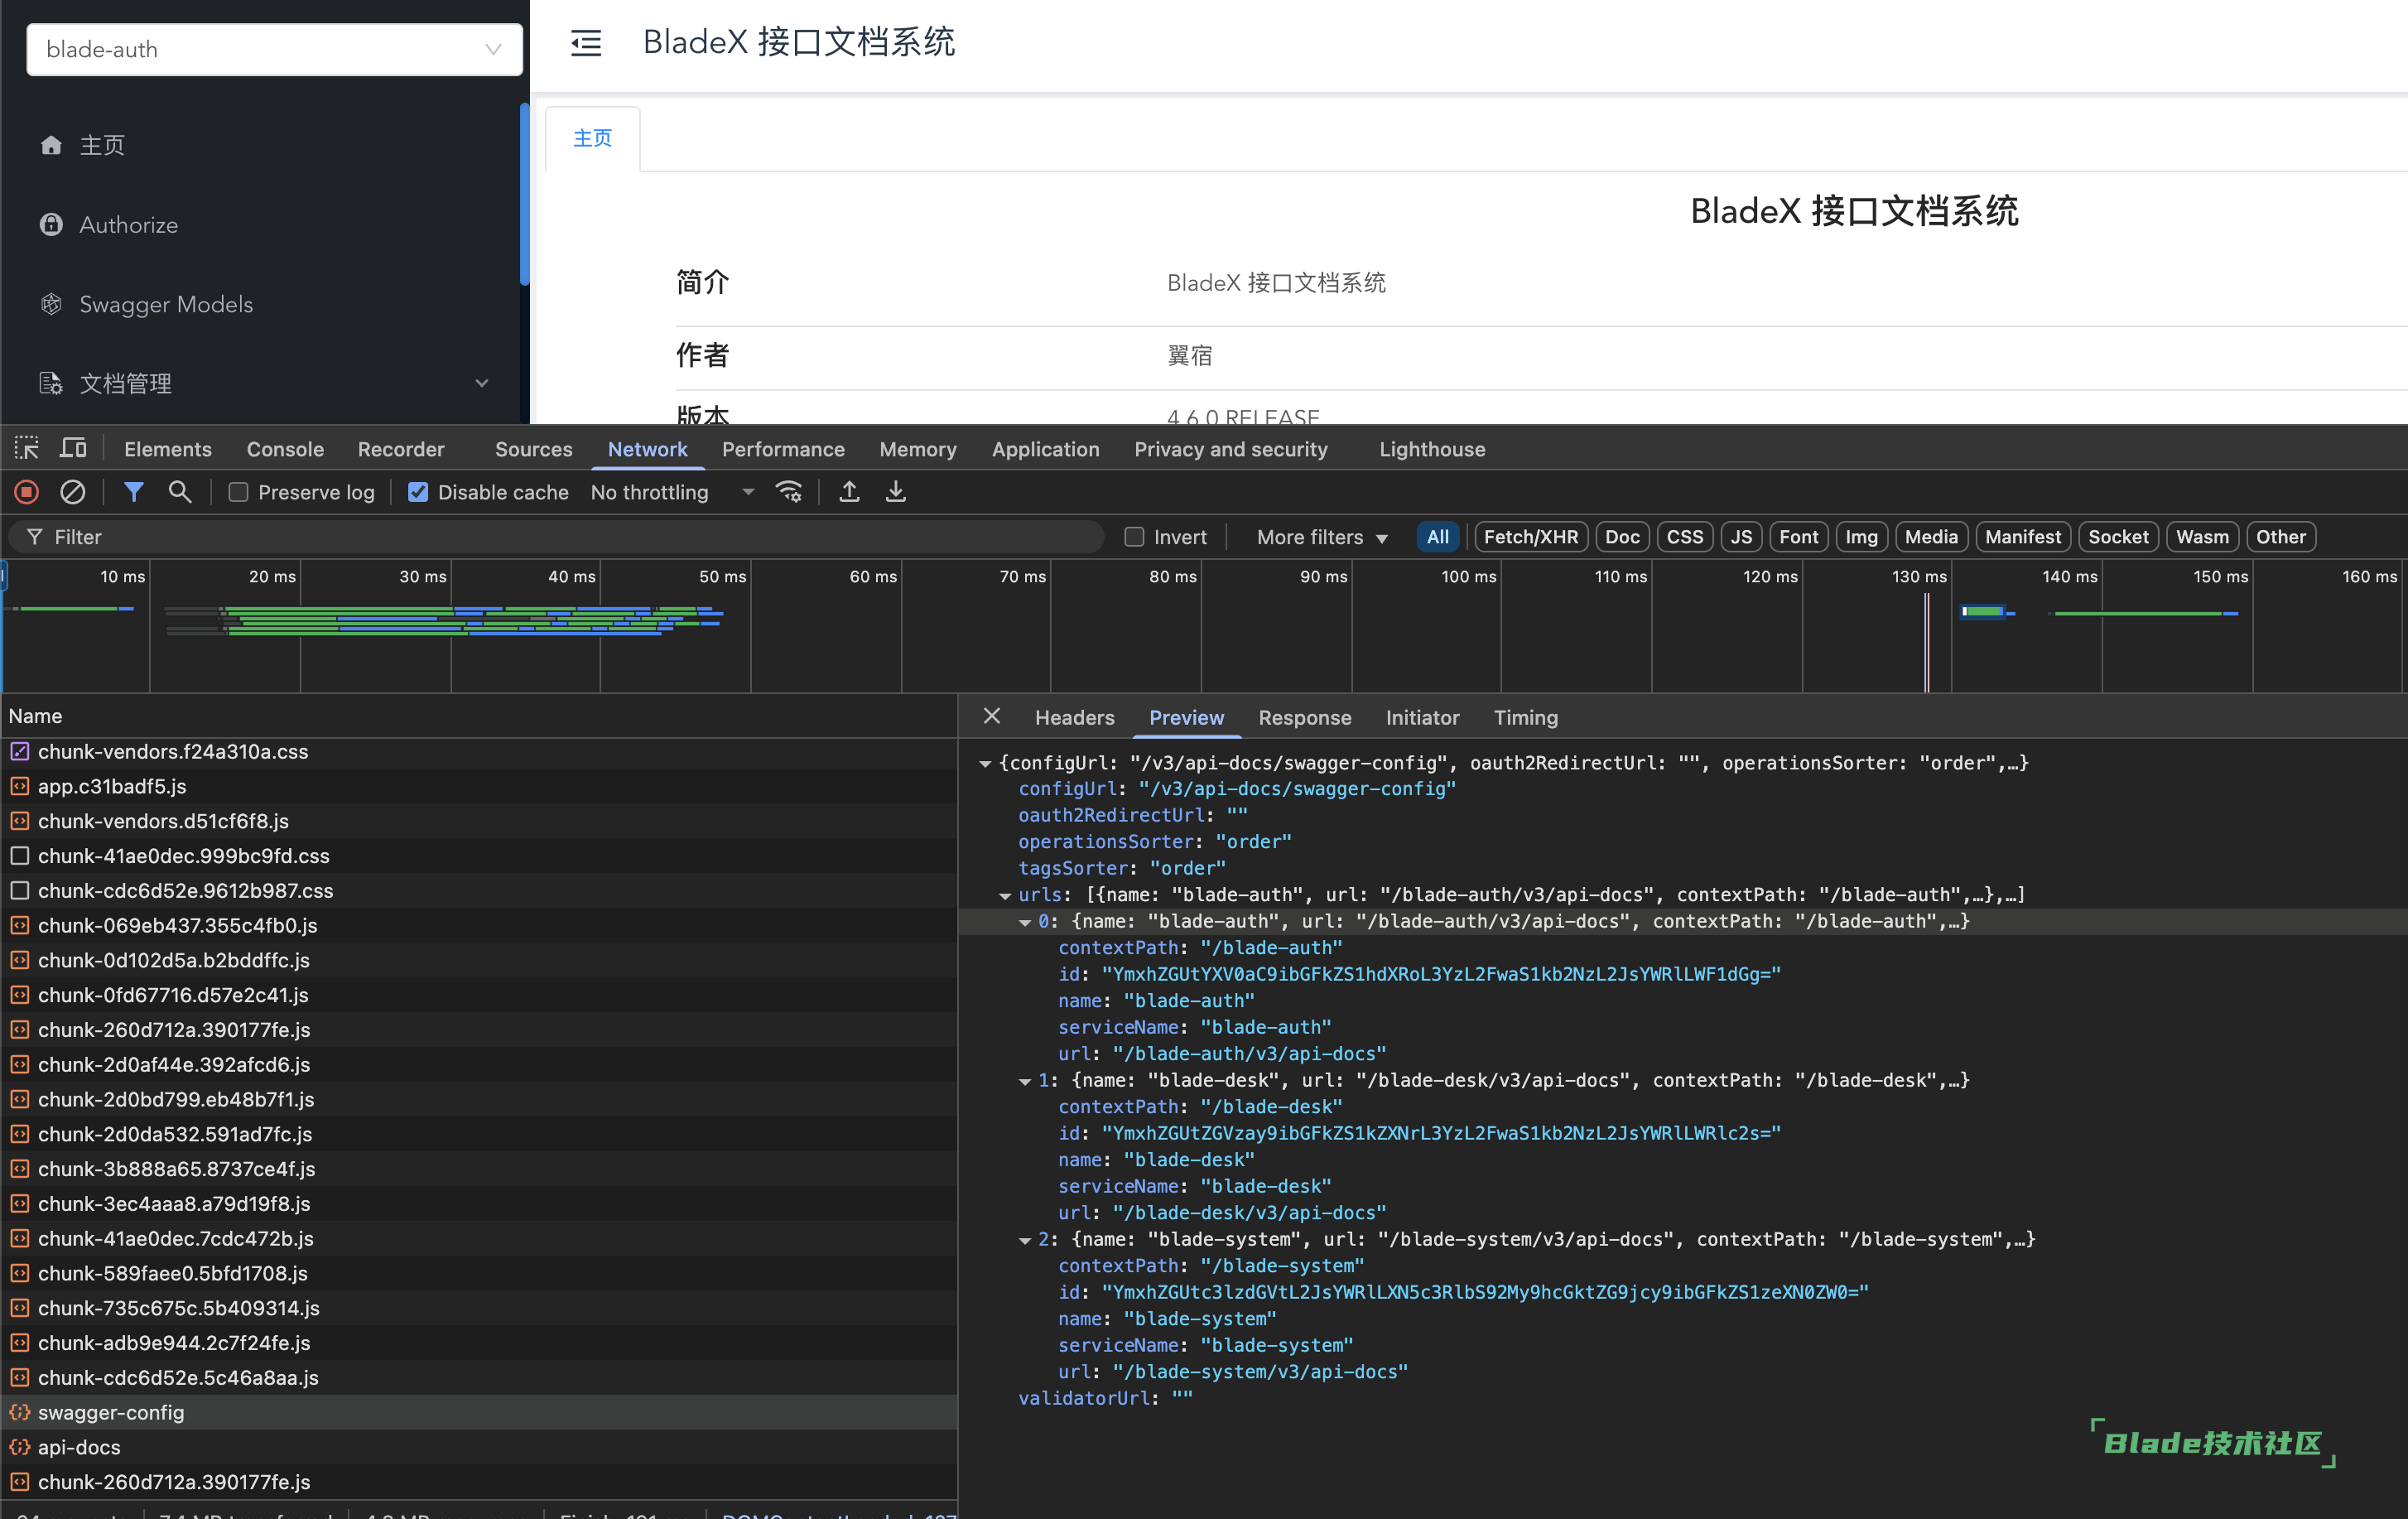
Task: Click the import HAR upload icon
Action: pyautogui.click(x=849, y=492)
